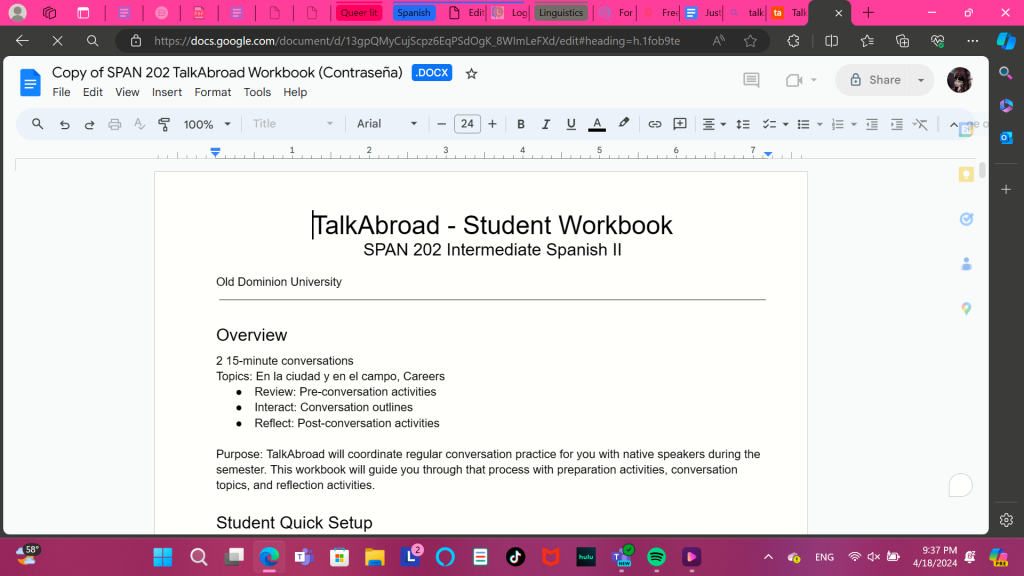
Task: Click the Share button
Action: pos(874,80)
